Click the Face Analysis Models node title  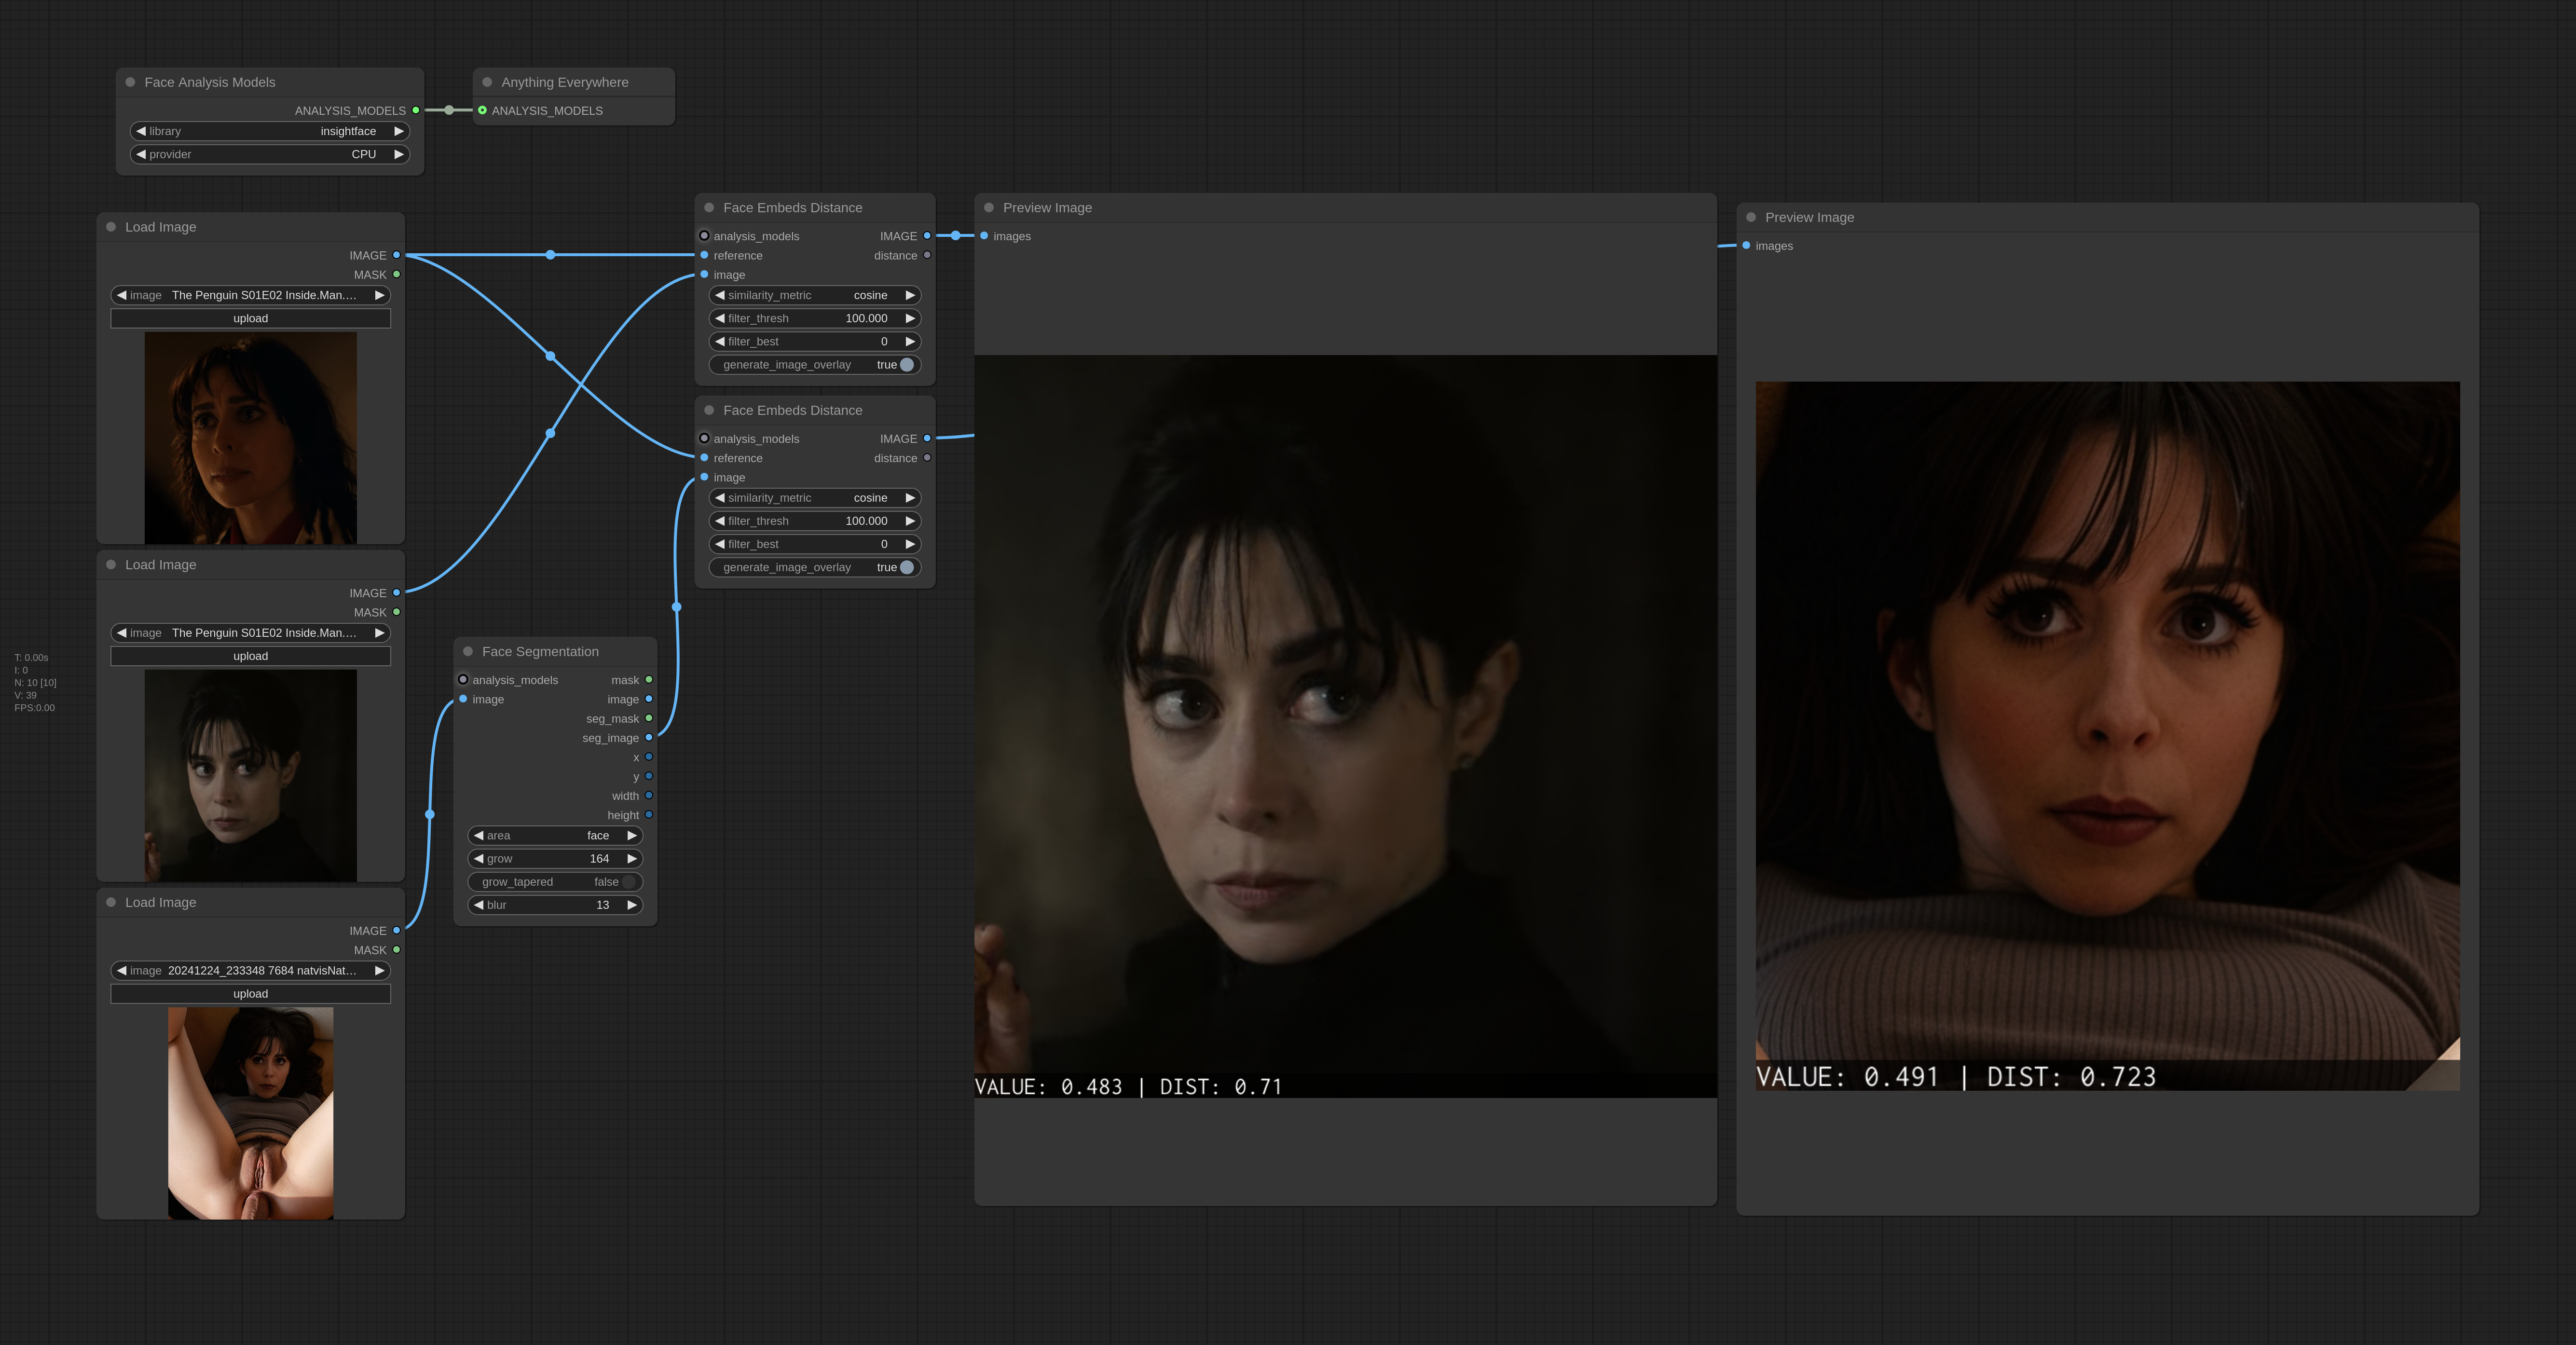point(210,82)
